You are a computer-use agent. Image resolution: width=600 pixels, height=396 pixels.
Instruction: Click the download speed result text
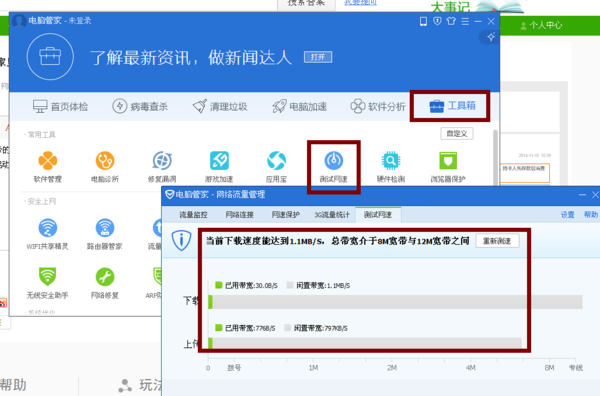coord(338,241)
